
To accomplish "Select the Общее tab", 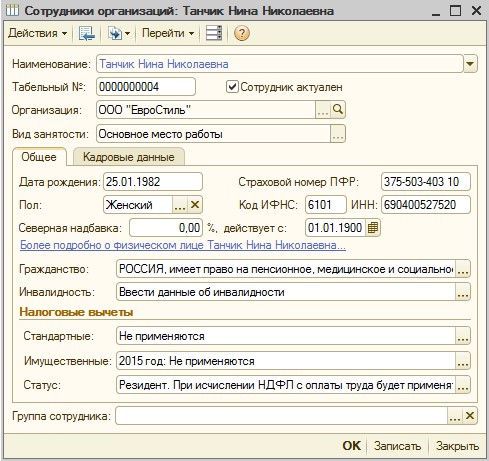I will coord(39,157).
